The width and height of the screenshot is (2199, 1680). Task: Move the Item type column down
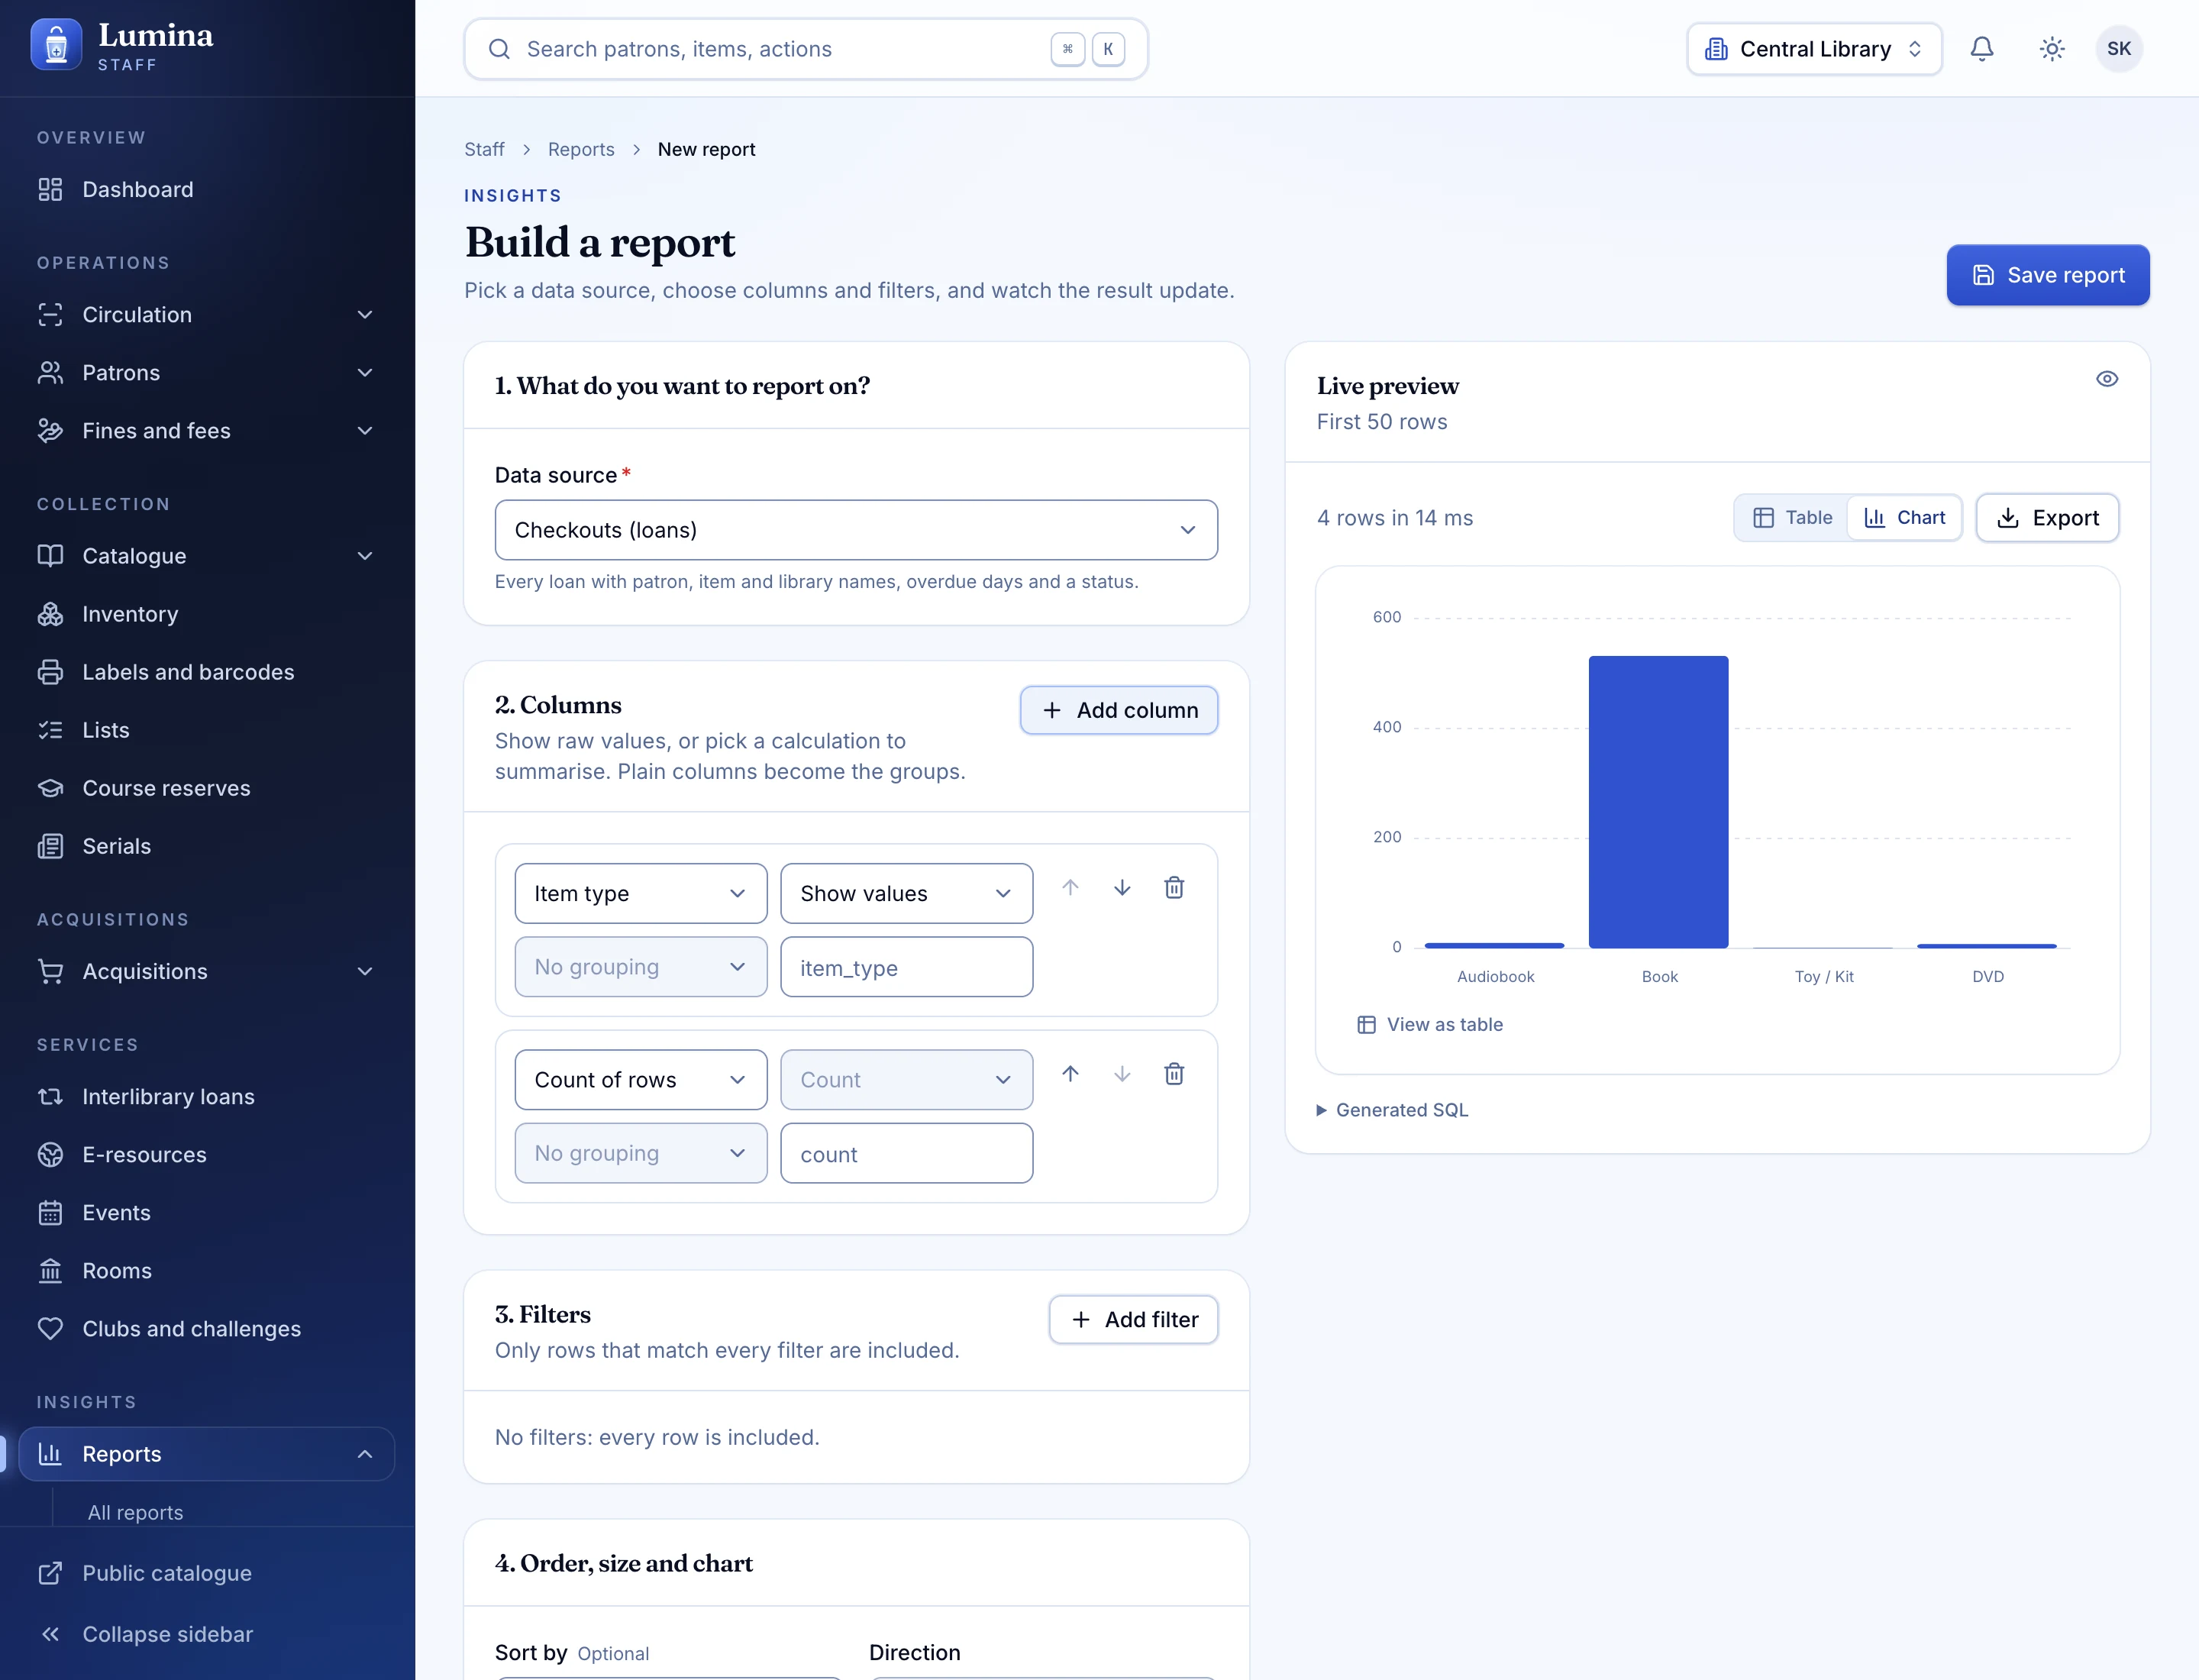click(1122, 888)
